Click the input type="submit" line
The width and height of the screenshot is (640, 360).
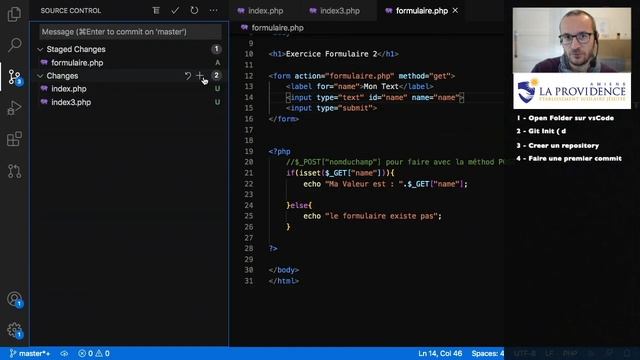[331, 108]
